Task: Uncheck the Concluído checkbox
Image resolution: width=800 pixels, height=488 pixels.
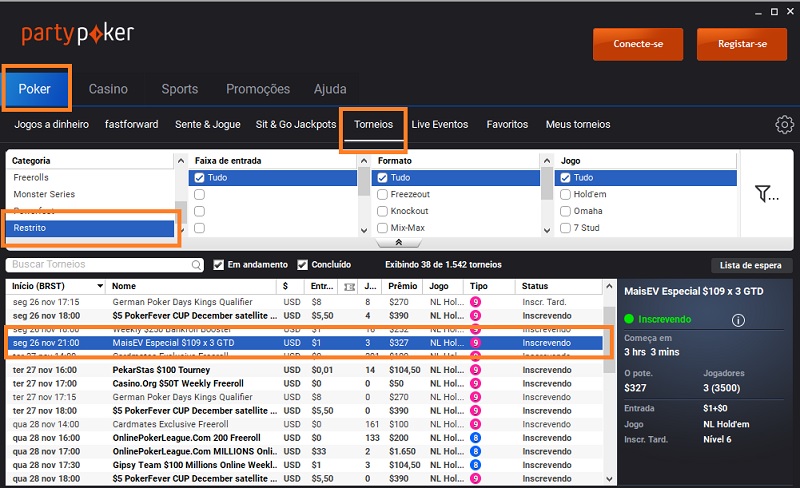Action: 303,265
